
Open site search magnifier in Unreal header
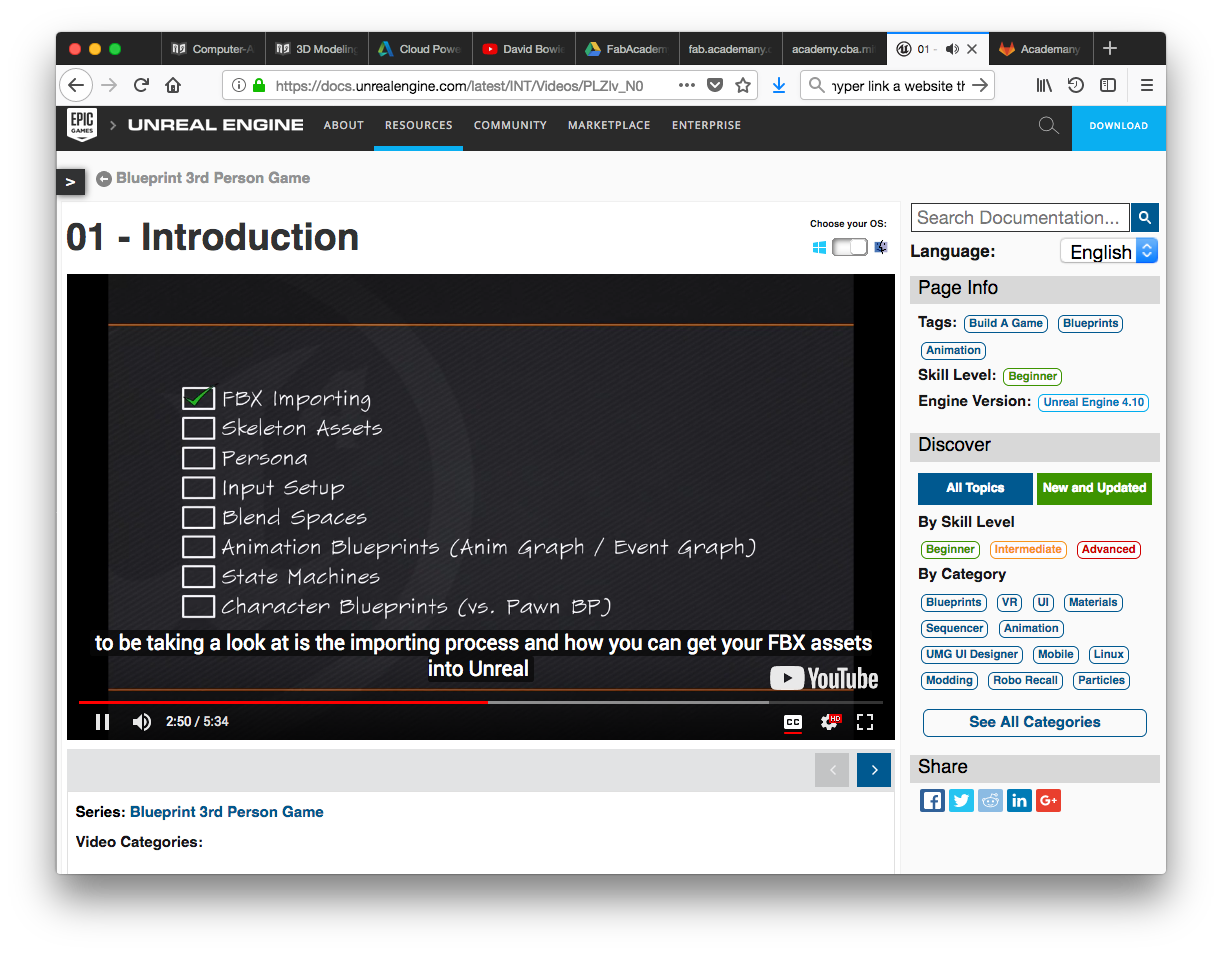click(1048, 126)
